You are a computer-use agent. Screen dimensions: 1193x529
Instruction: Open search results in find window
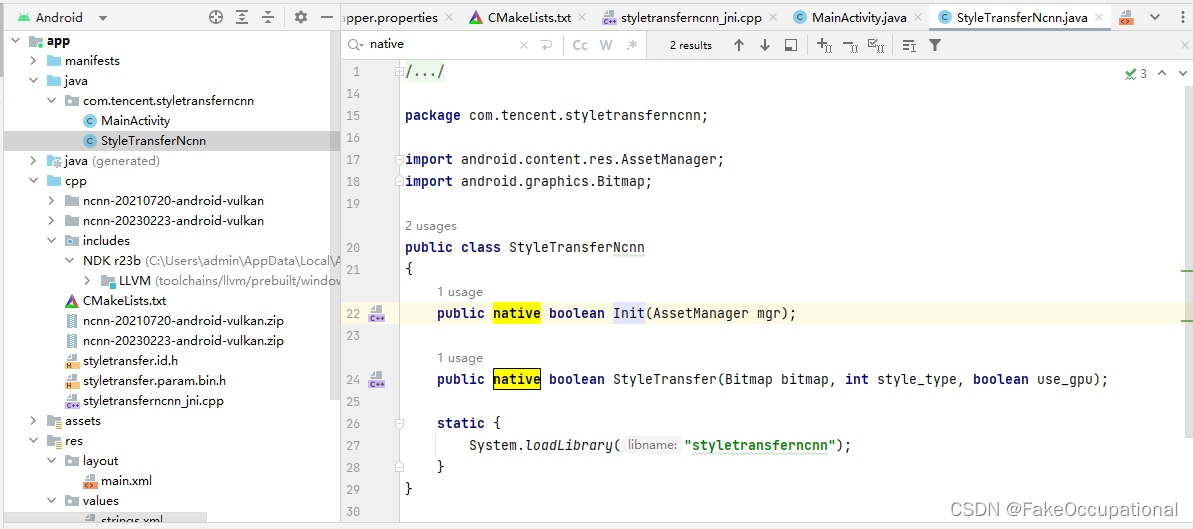[x=791, y=46]
